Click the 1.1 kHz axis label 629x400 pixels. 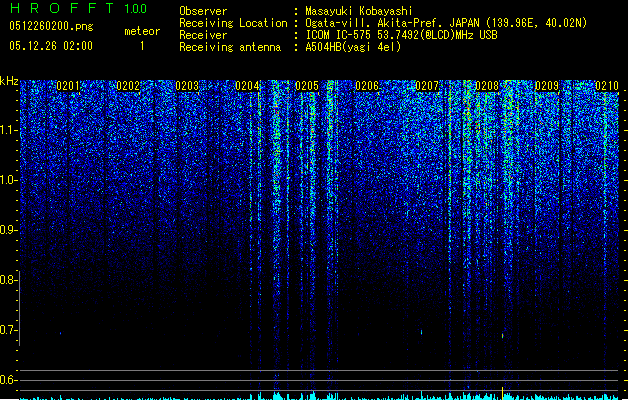tap(8, 130)
